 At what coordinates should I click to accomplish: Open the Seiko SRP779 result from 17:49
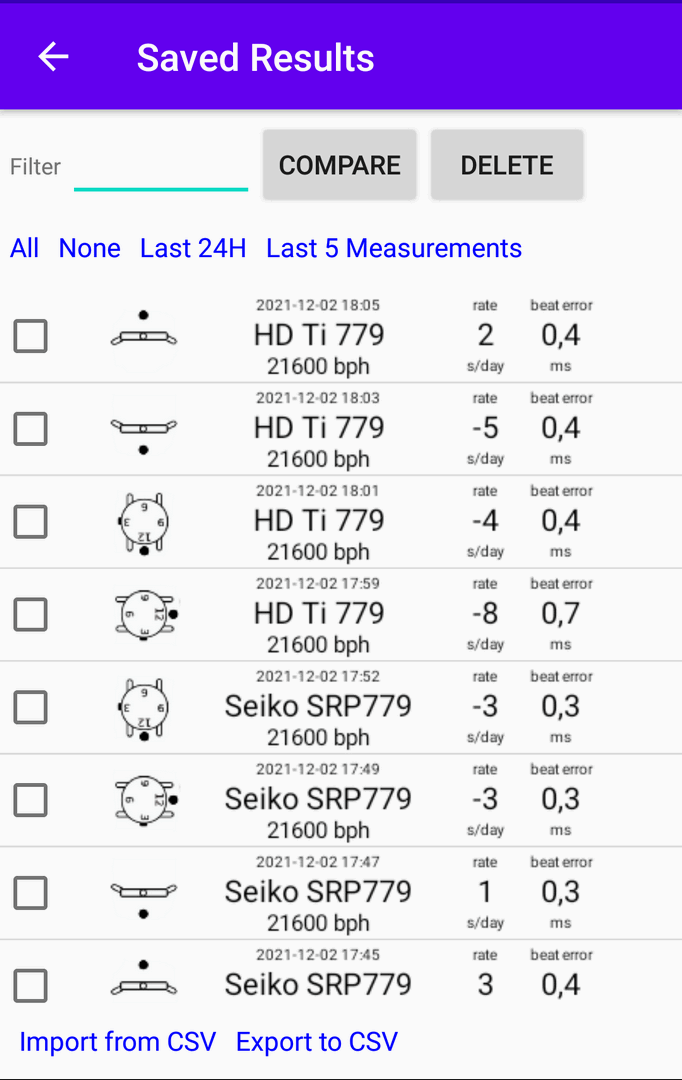point(318,799)
